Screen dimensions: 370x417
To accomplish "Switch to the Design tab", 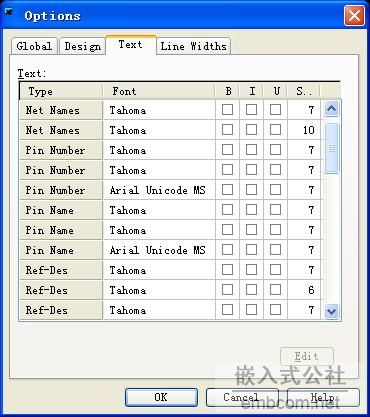I will [82, 46].
